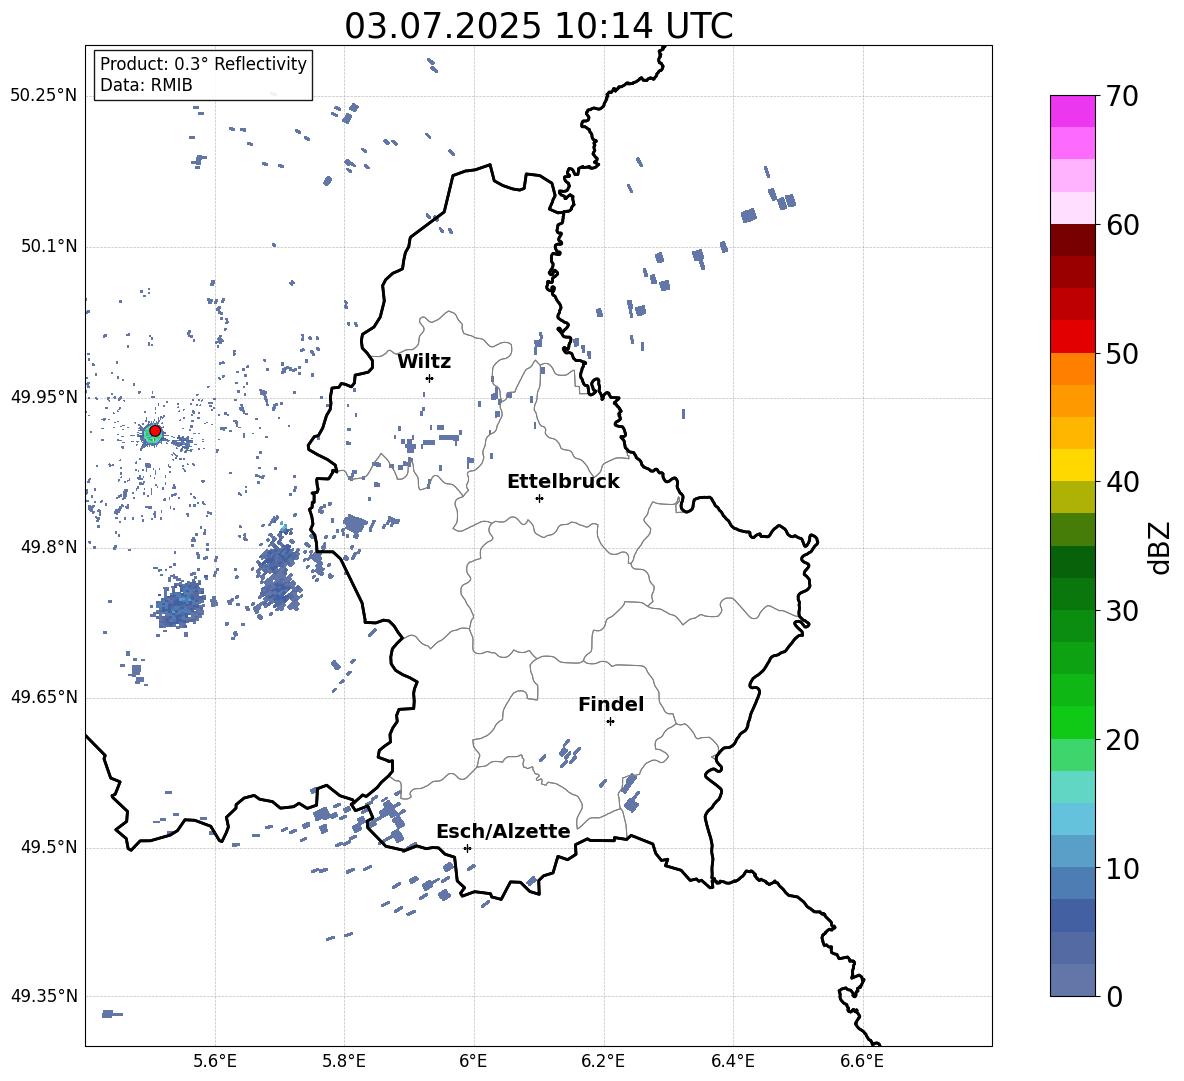Click the bright green 20 dBZ swatch
The image size is (1184, 1081).
[x=1073, y=722]
